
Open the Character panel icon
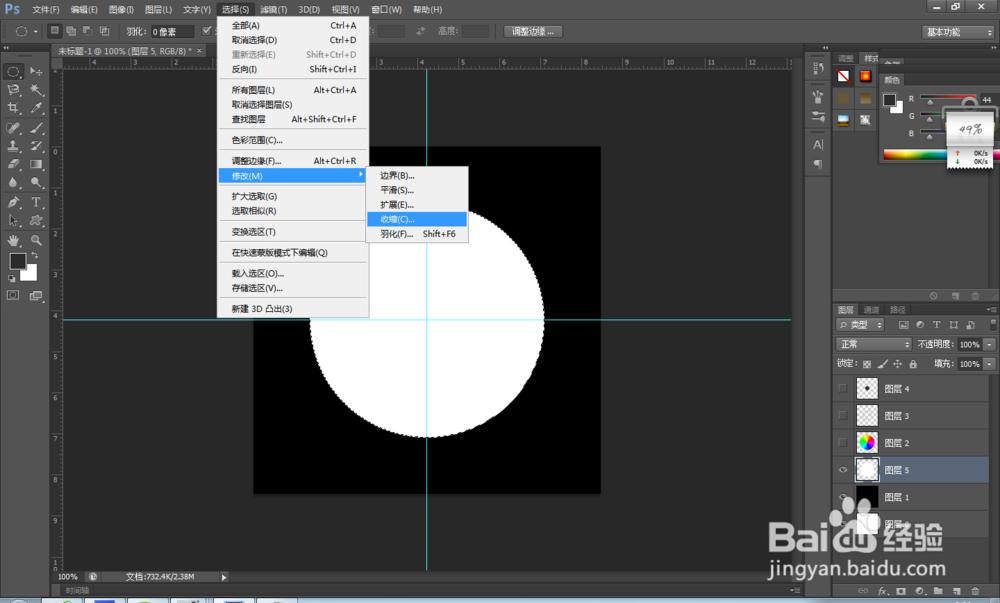point(818,145)
